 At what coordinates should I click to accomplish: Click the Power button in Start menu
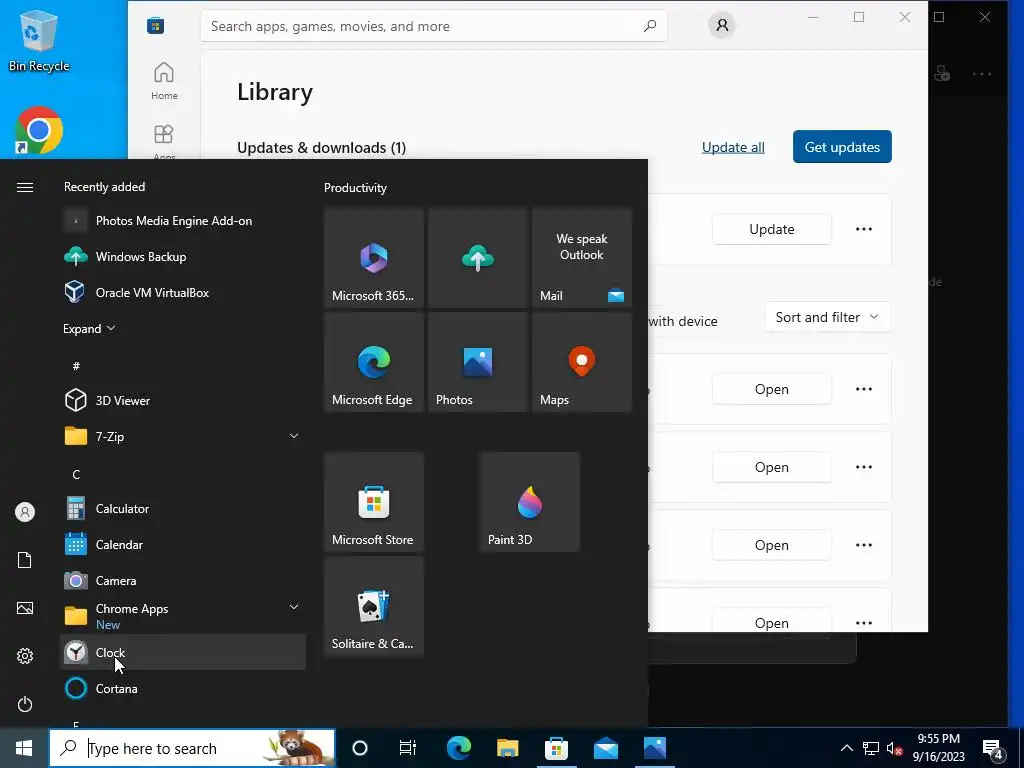click(25, 704)
